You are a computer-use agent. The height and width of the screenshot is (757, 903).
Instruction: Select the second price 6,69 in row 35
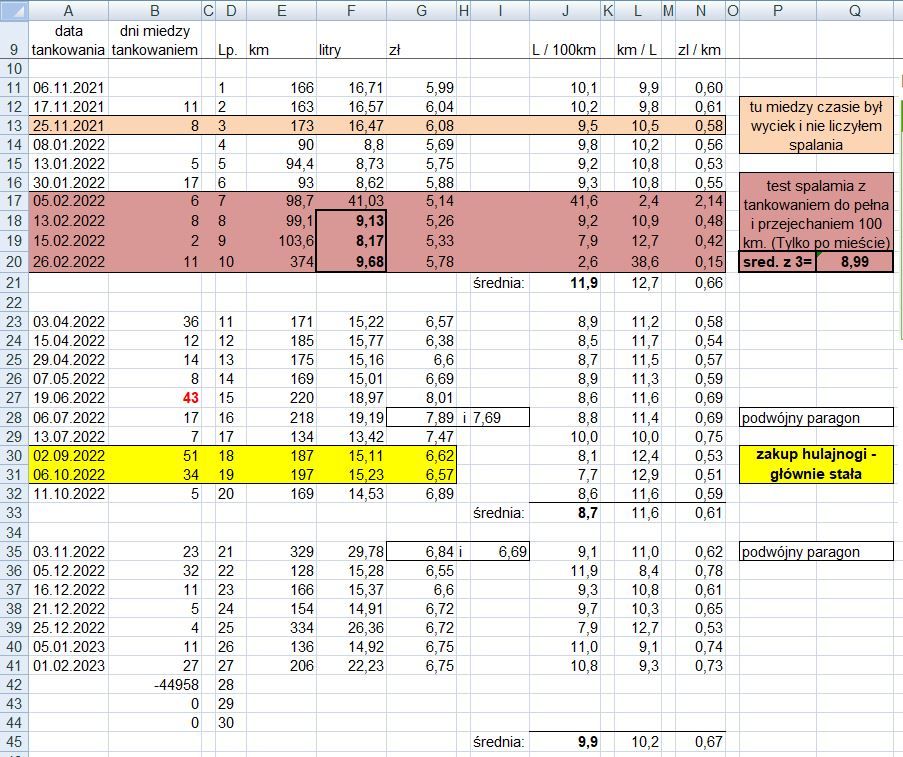(x=499, y=551)
